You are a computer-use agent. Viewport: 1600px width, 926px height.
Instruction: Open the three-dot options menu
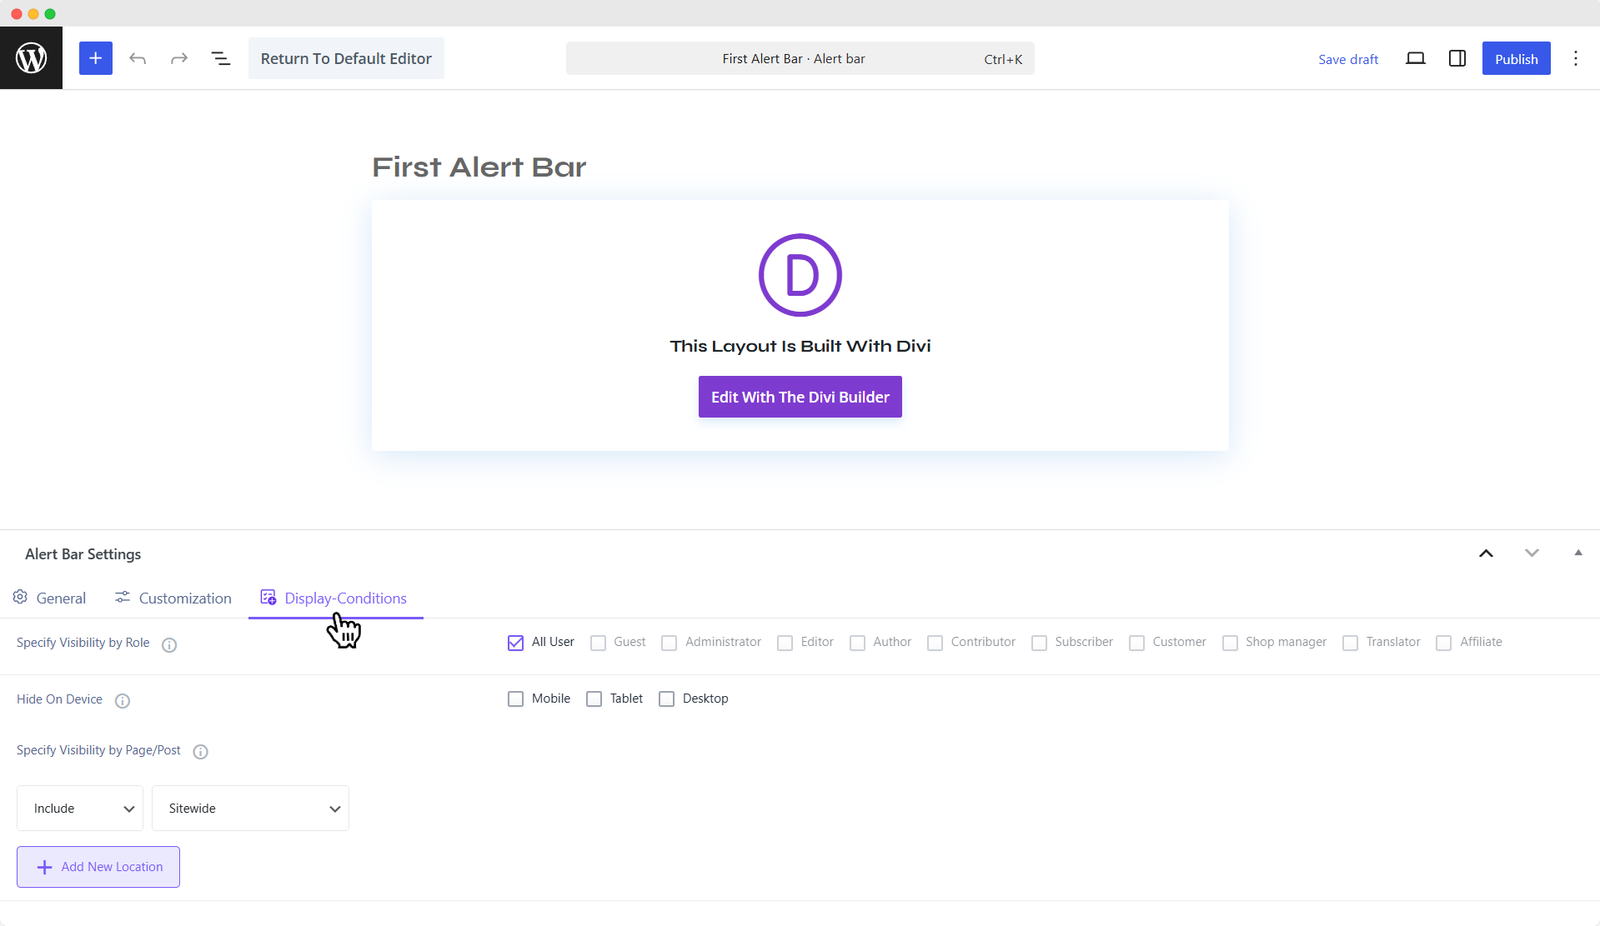point(1575,59)
